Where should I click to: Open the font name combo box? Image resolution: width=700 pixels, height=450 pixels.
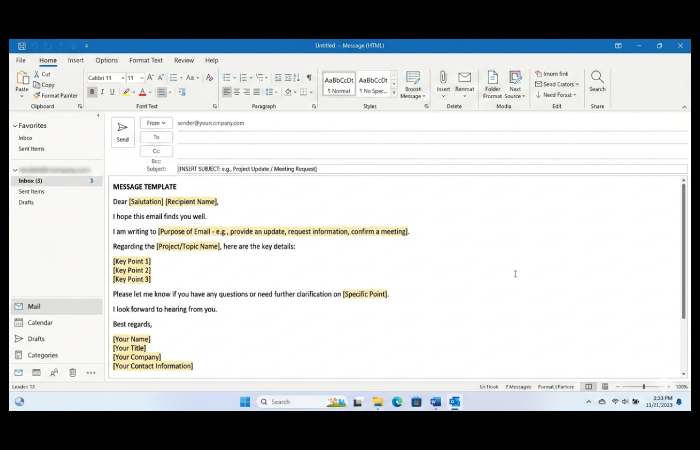pyautogui.click(x=106, y=78)
